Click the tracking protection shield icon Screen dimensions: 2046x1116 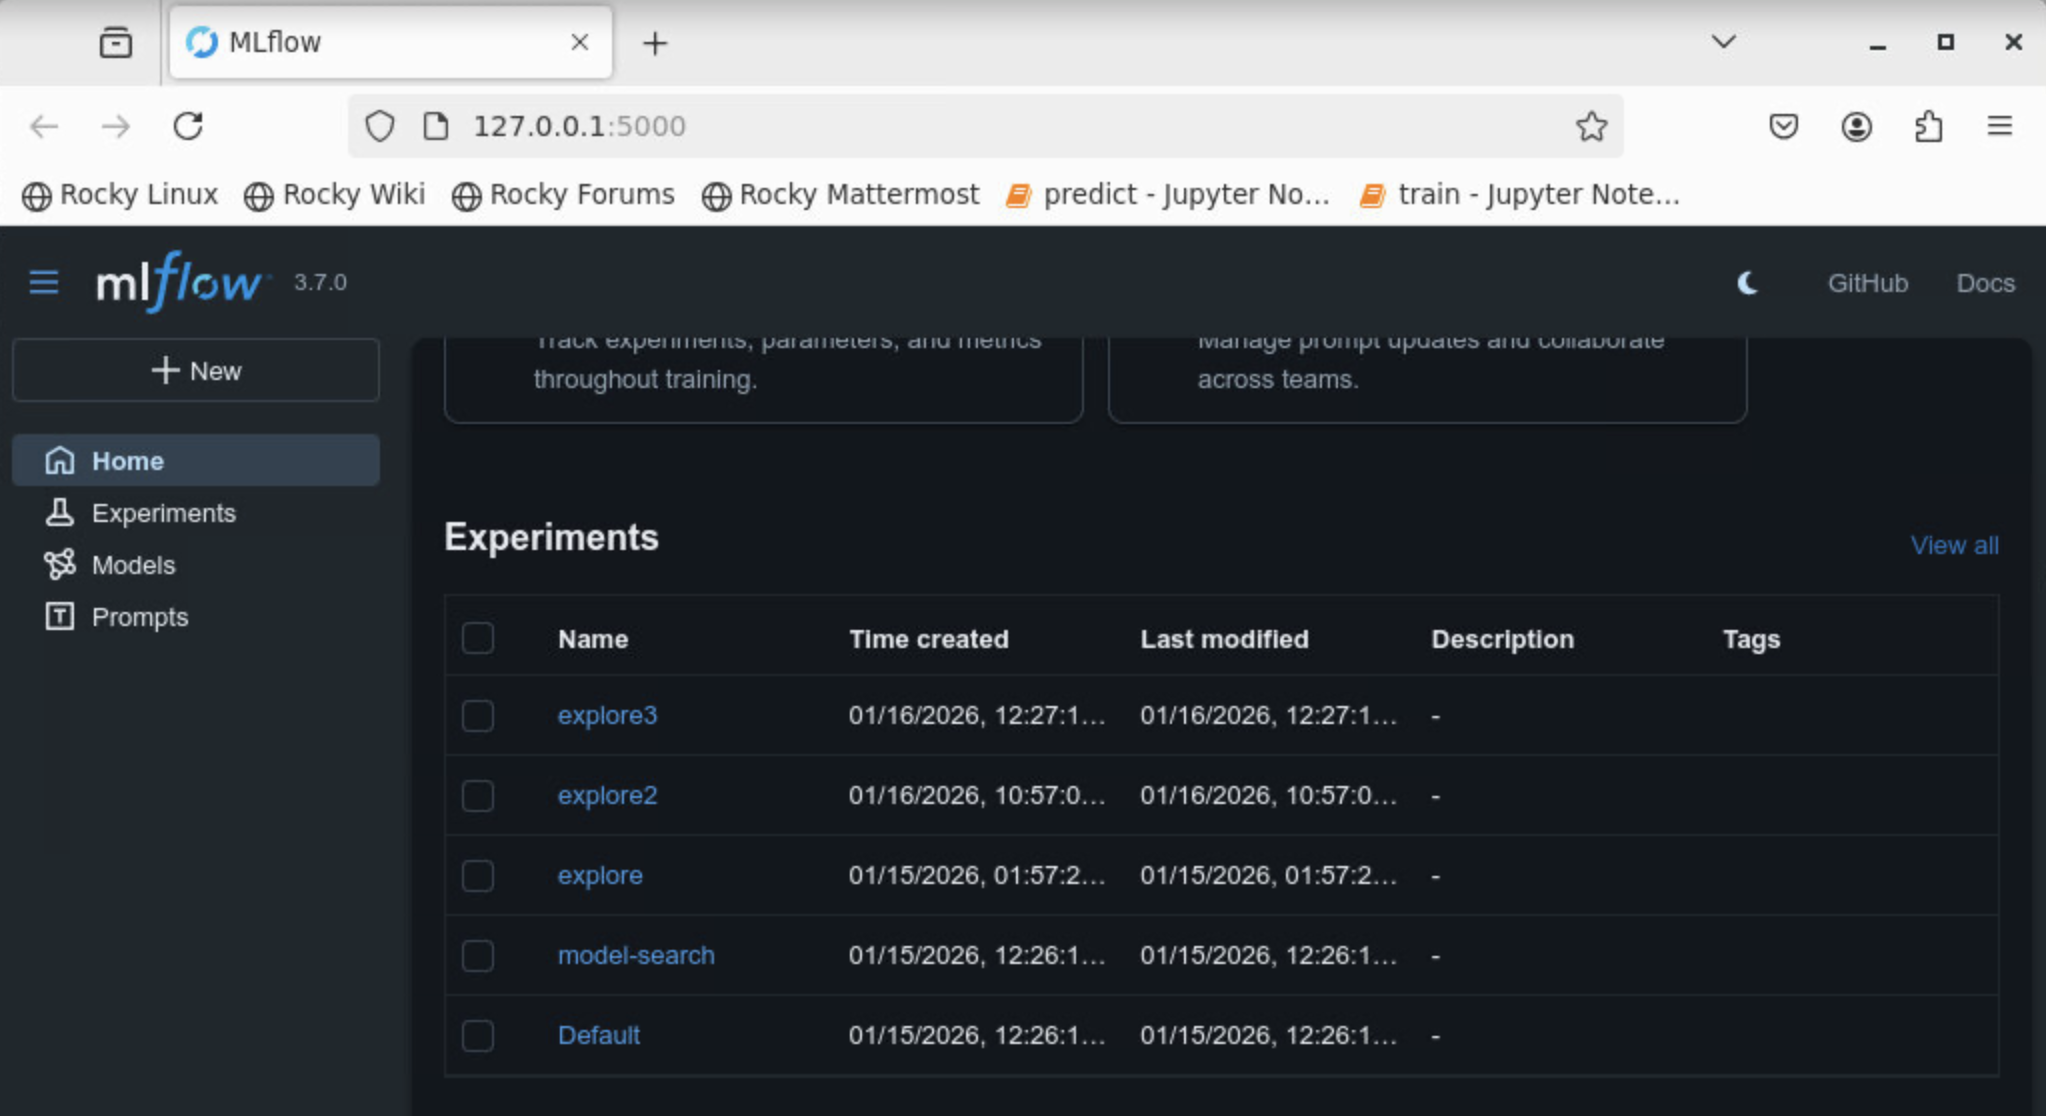pos(380,126)
